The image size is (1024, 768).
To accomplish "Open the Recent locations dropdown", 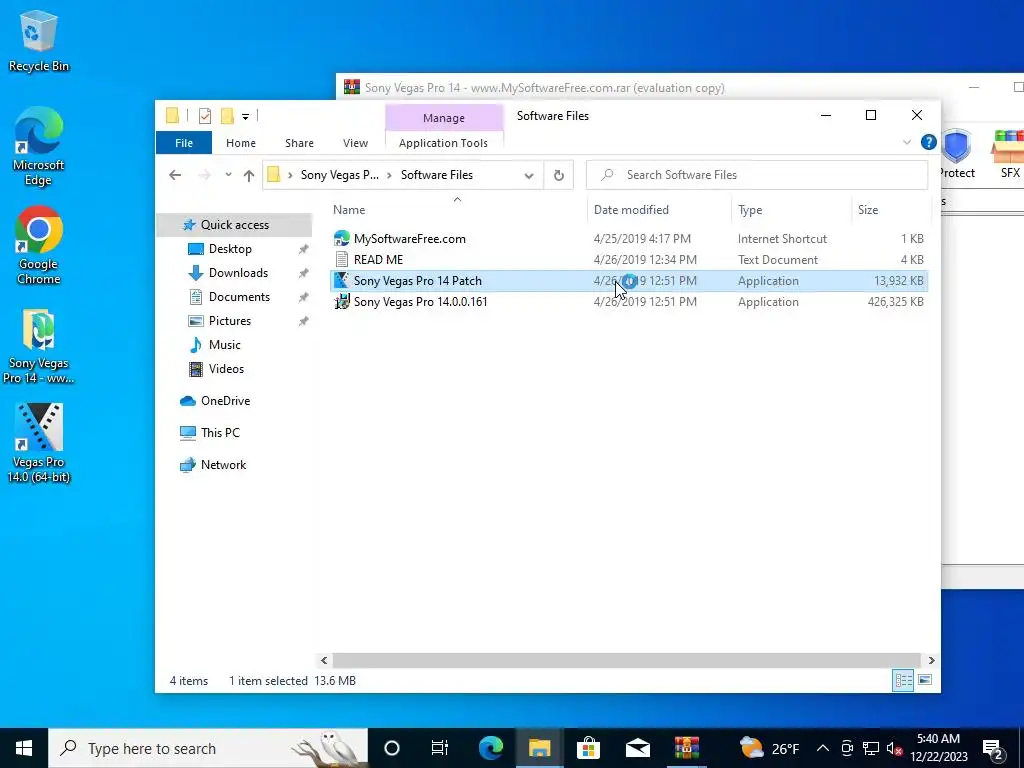I will pyautogui.click(x=228, y=175).
